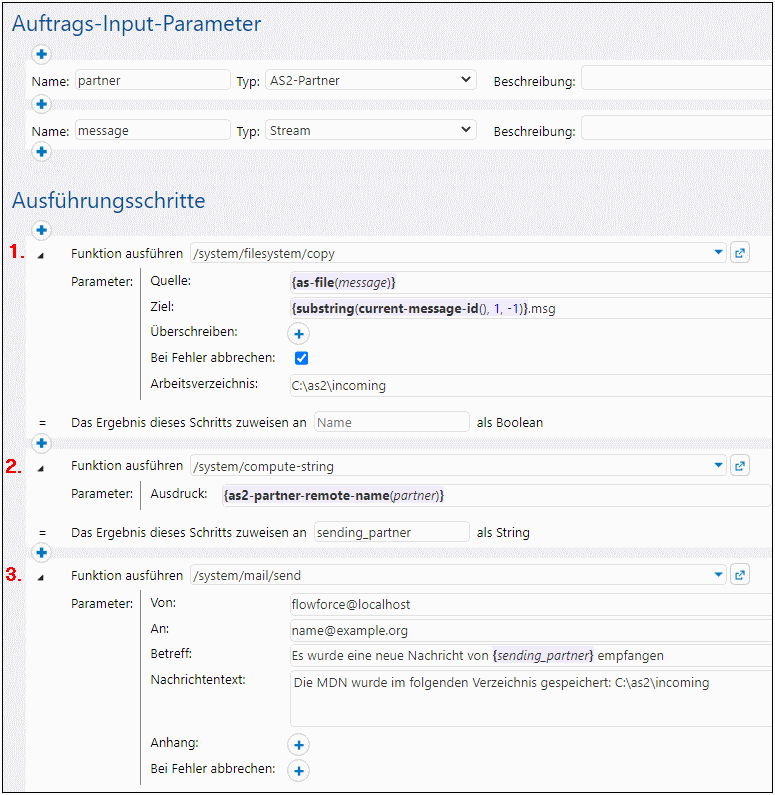Open Typ dropdown showing AS2-Partner
Image resolution: width=775 pixels, height=795 pixels.
click(x=370, y=80)
